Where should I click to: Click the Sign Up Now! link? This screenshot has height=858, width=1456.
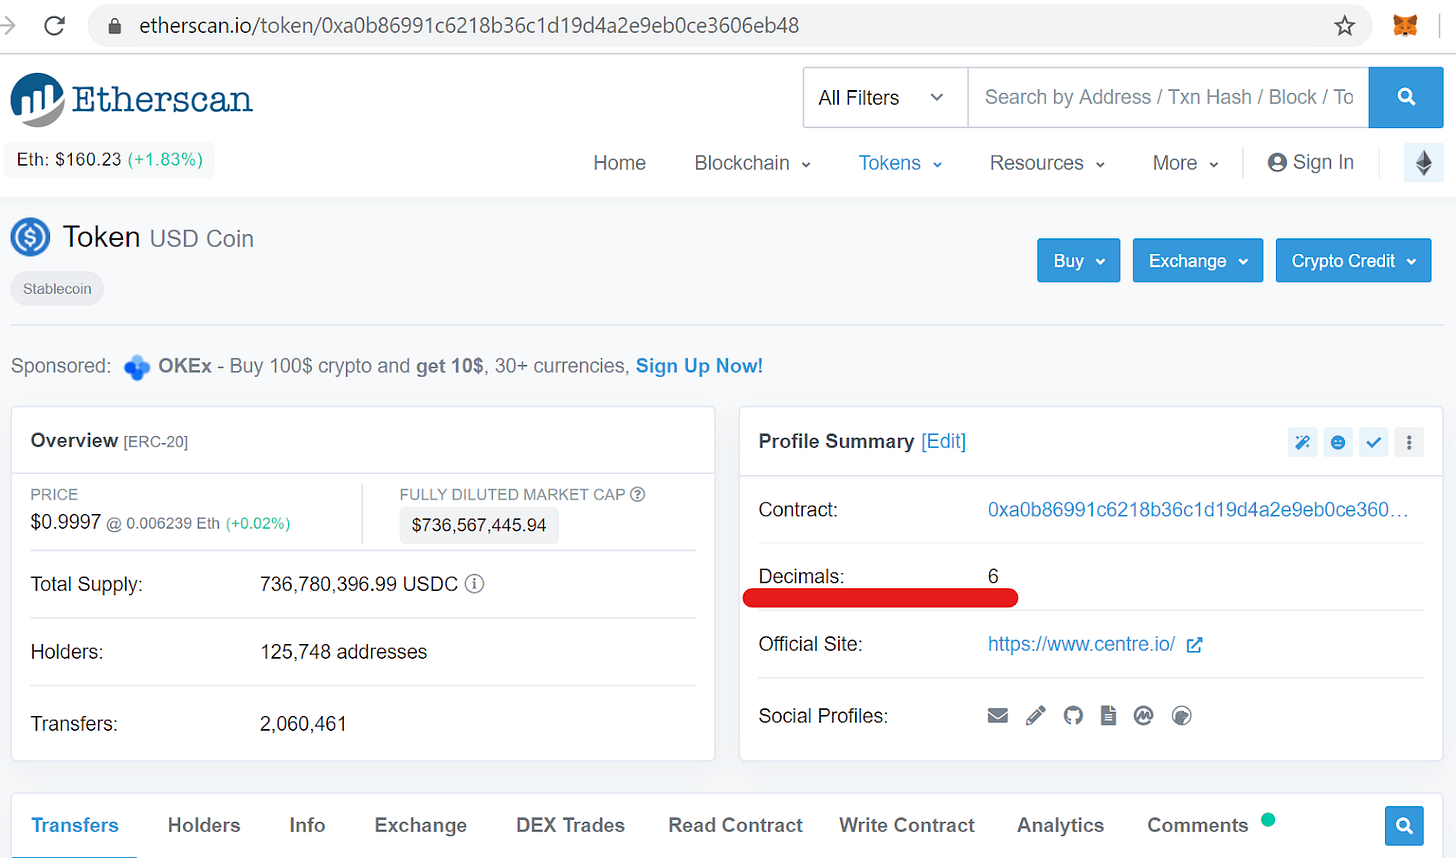[699, 366]
